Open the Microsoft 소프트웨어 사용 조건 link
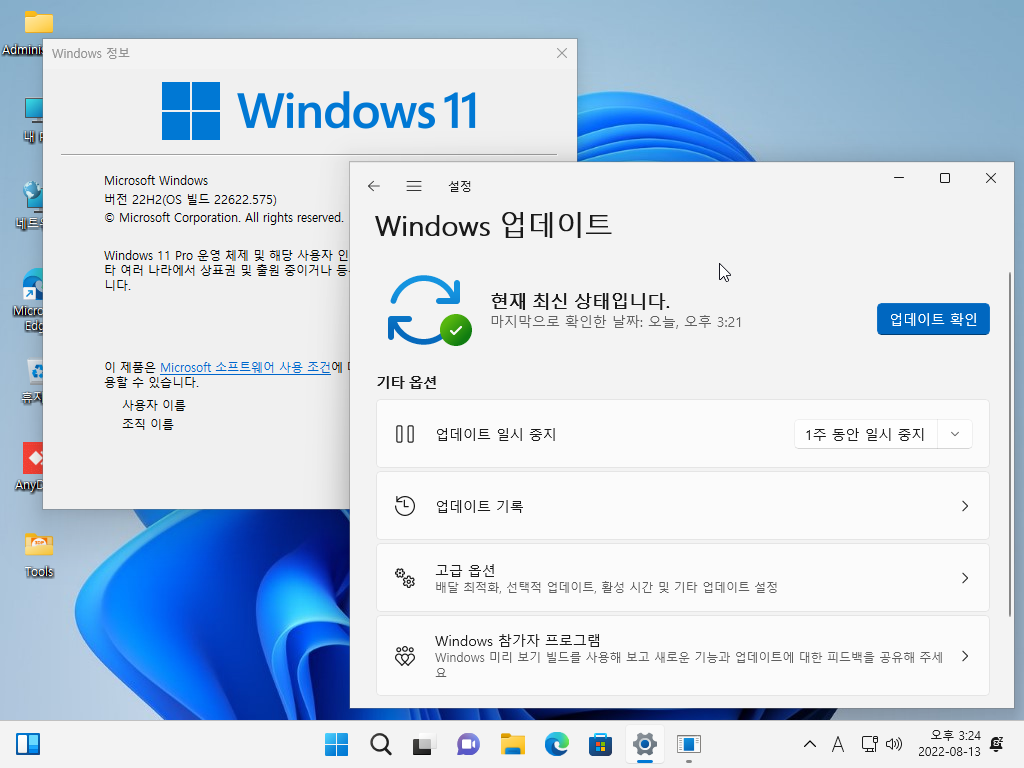This screenshot has width=1024, height=768. 246,367
